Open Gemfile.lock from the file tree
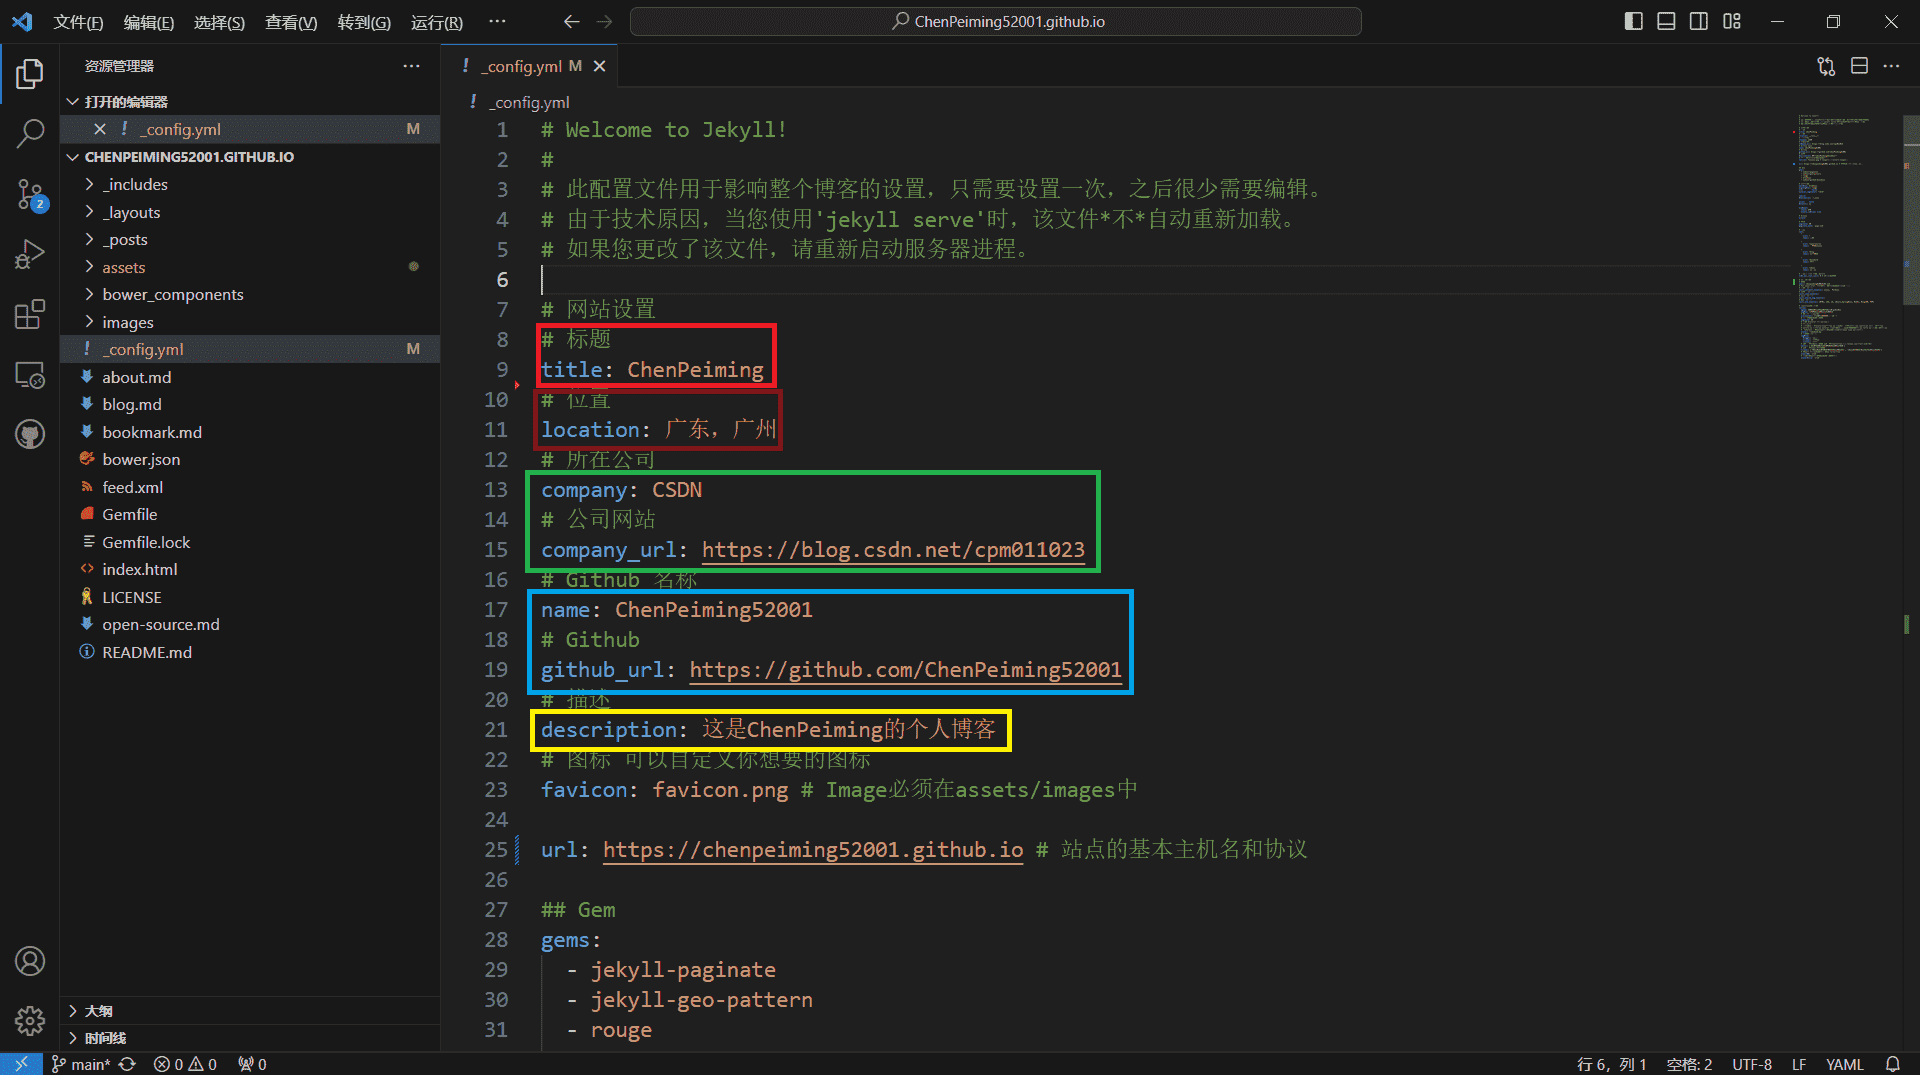This screenshot has height=1075, width=1920. [x=250, y=542]
